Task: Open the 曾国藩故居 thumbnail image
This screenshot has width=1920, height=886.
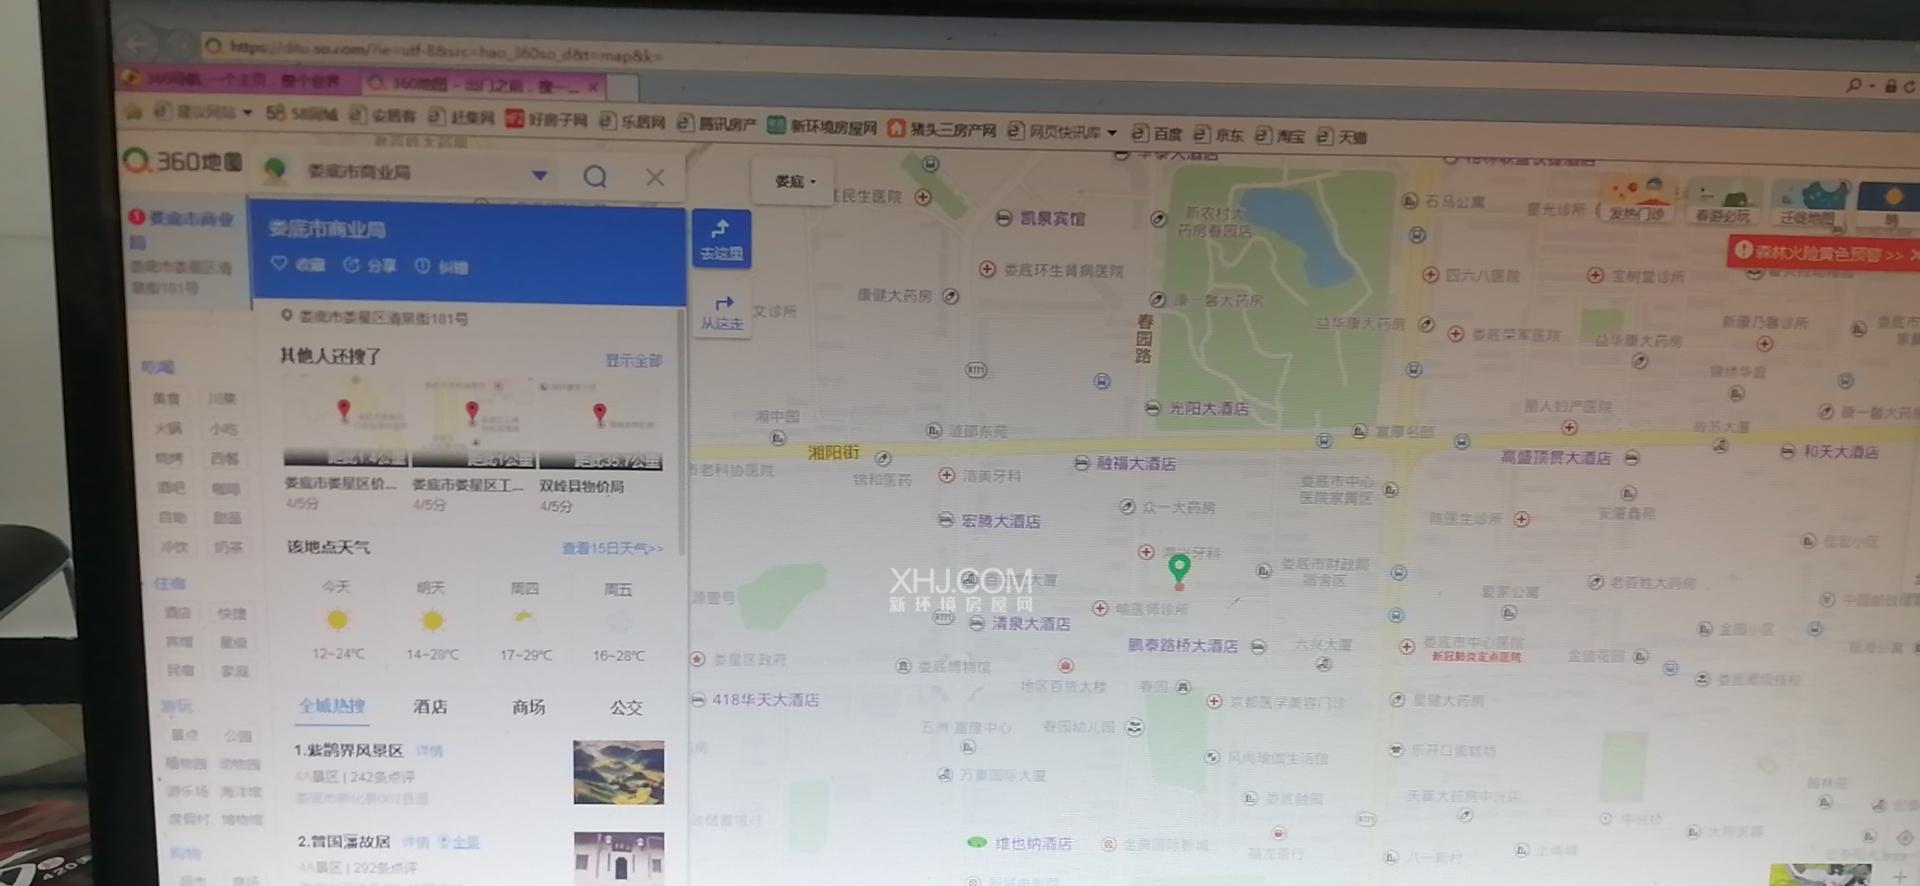Action: click(x=620, y=858)
